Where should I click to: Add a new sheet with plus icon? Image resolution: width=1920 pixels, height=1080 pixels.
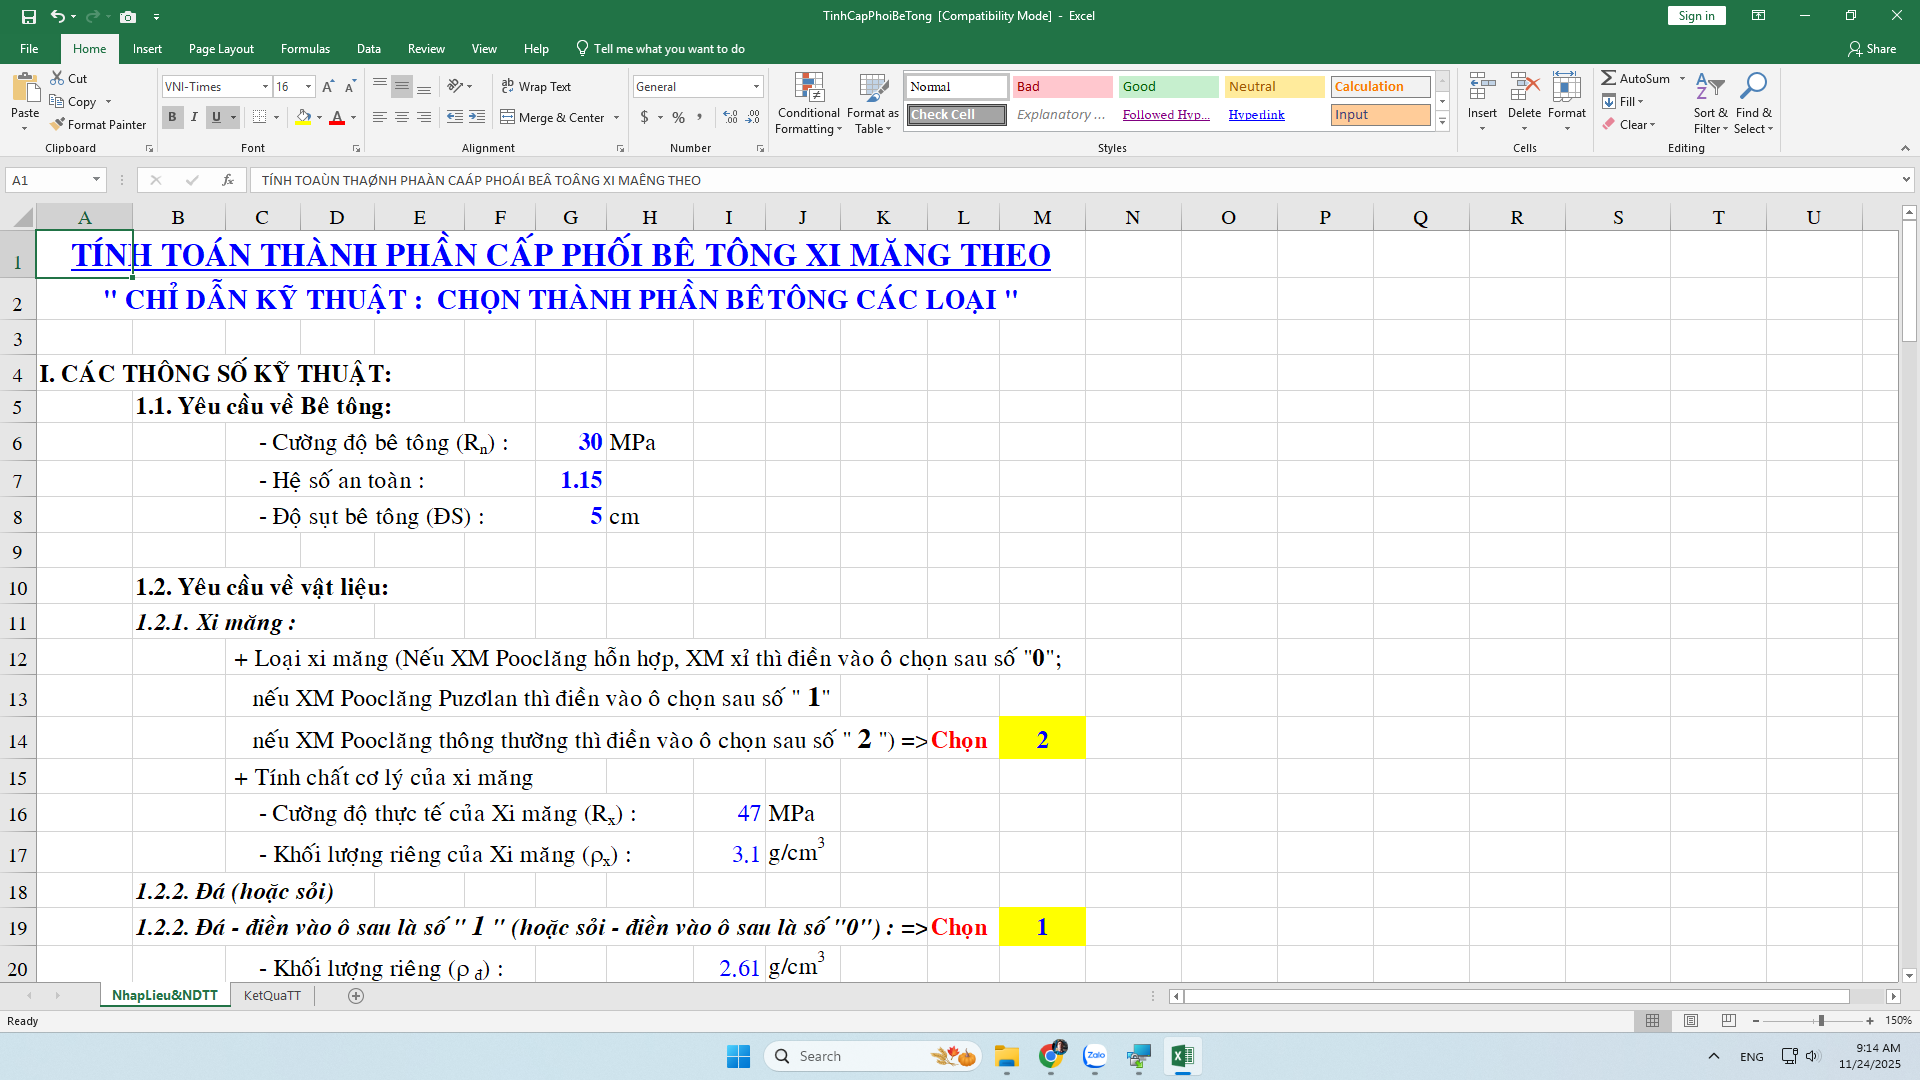click(356, 995)
